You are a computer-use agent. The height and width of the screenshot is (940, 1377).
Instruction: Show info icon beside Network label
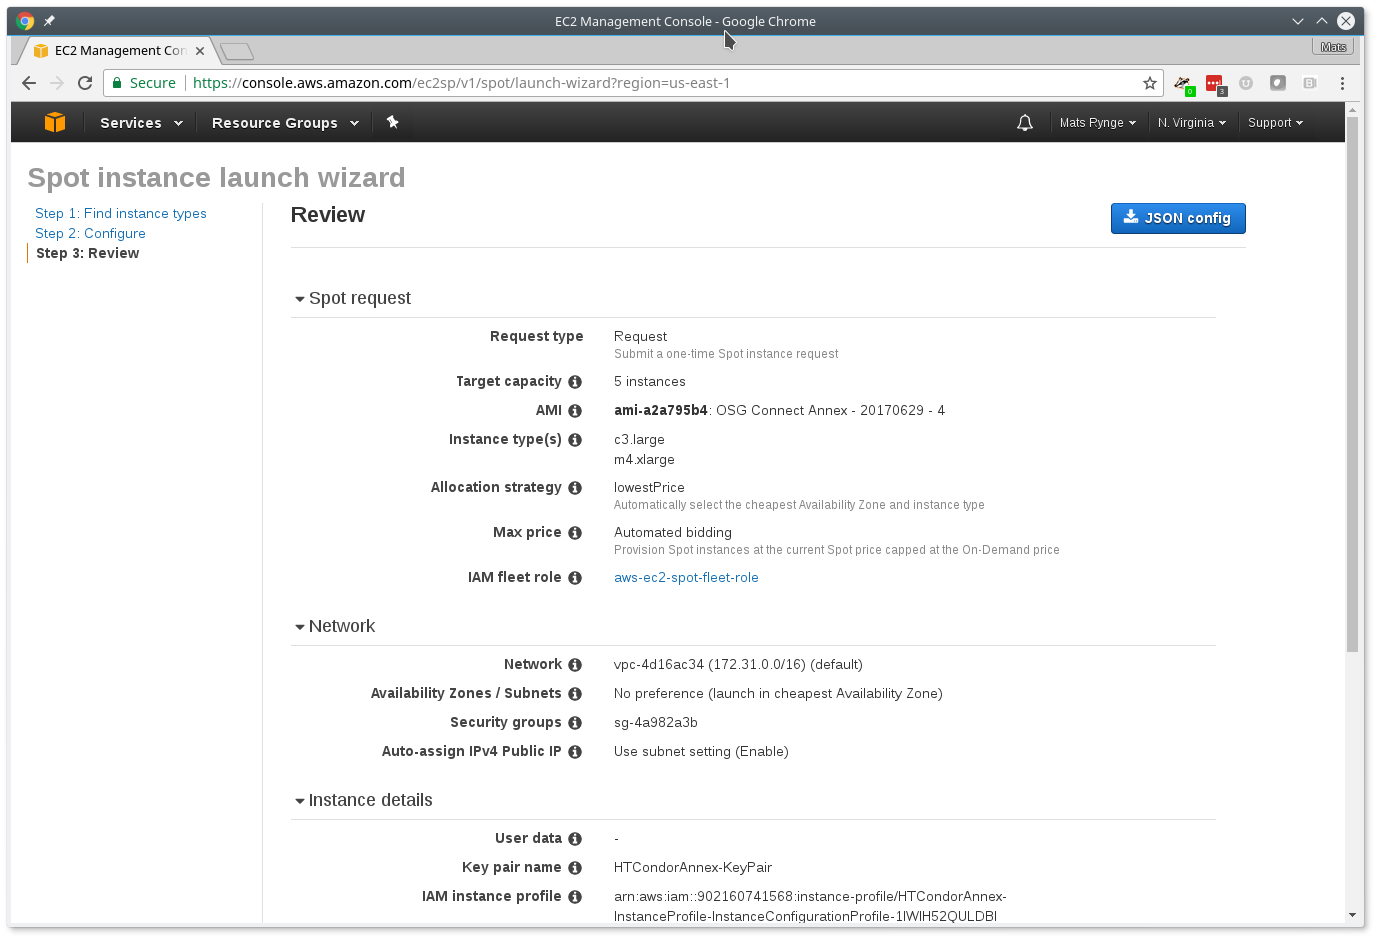click(575, 665)
